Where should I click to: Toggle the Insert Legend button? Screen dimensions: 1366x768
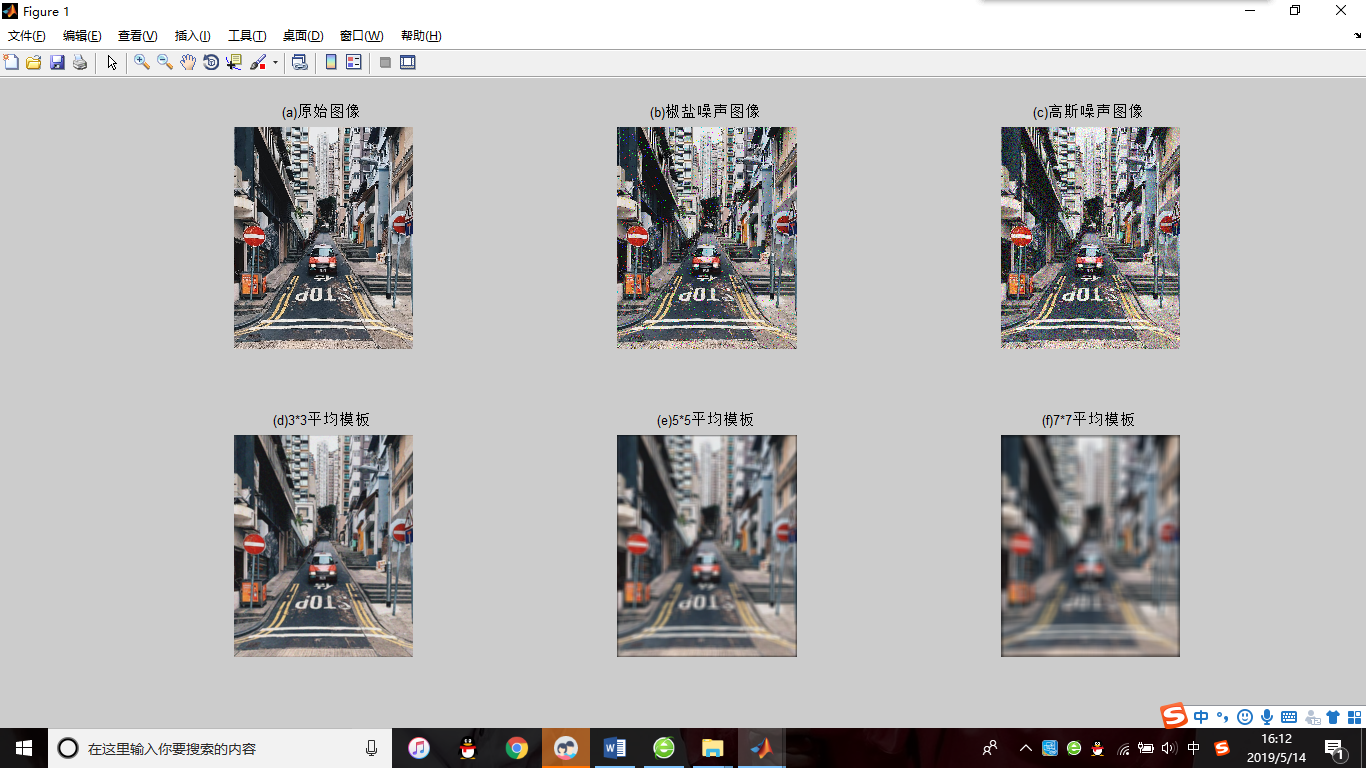pyautogui.click(x=354, y=63)
